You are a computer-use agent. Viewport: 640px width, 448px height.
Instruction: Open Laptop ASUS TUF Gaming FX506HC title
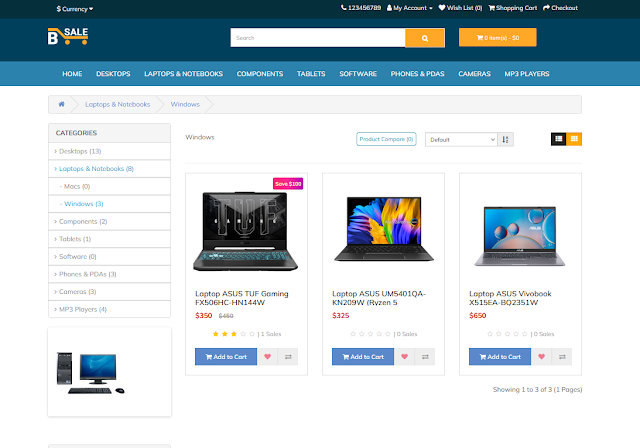coord(242,298)
